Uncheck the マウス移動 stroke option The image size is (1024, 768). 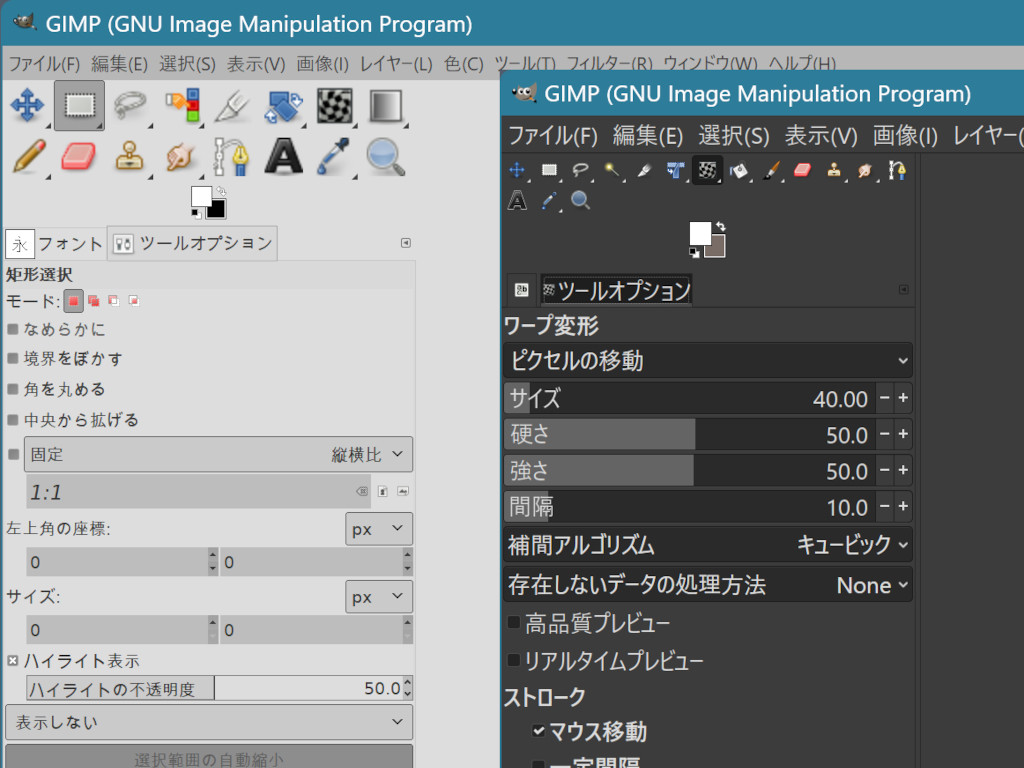click(538, 731)
